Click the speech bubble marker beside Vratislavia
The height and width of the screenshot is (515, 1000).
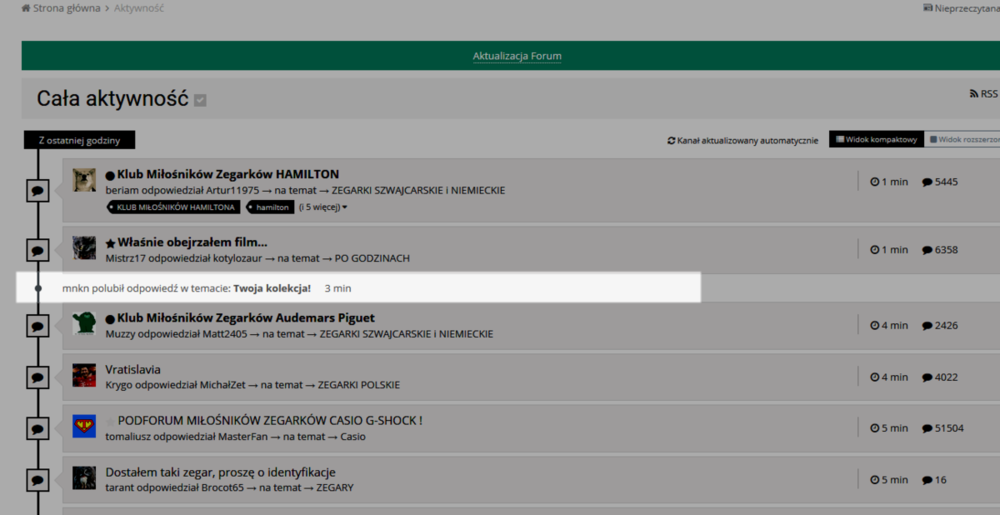pos(37,377)
